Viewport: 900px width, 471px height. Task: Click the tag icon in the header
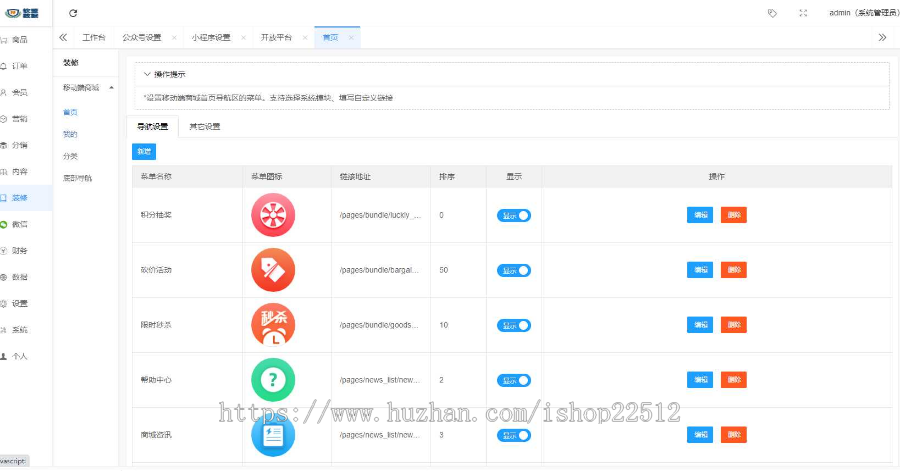[x=772, y=13]
